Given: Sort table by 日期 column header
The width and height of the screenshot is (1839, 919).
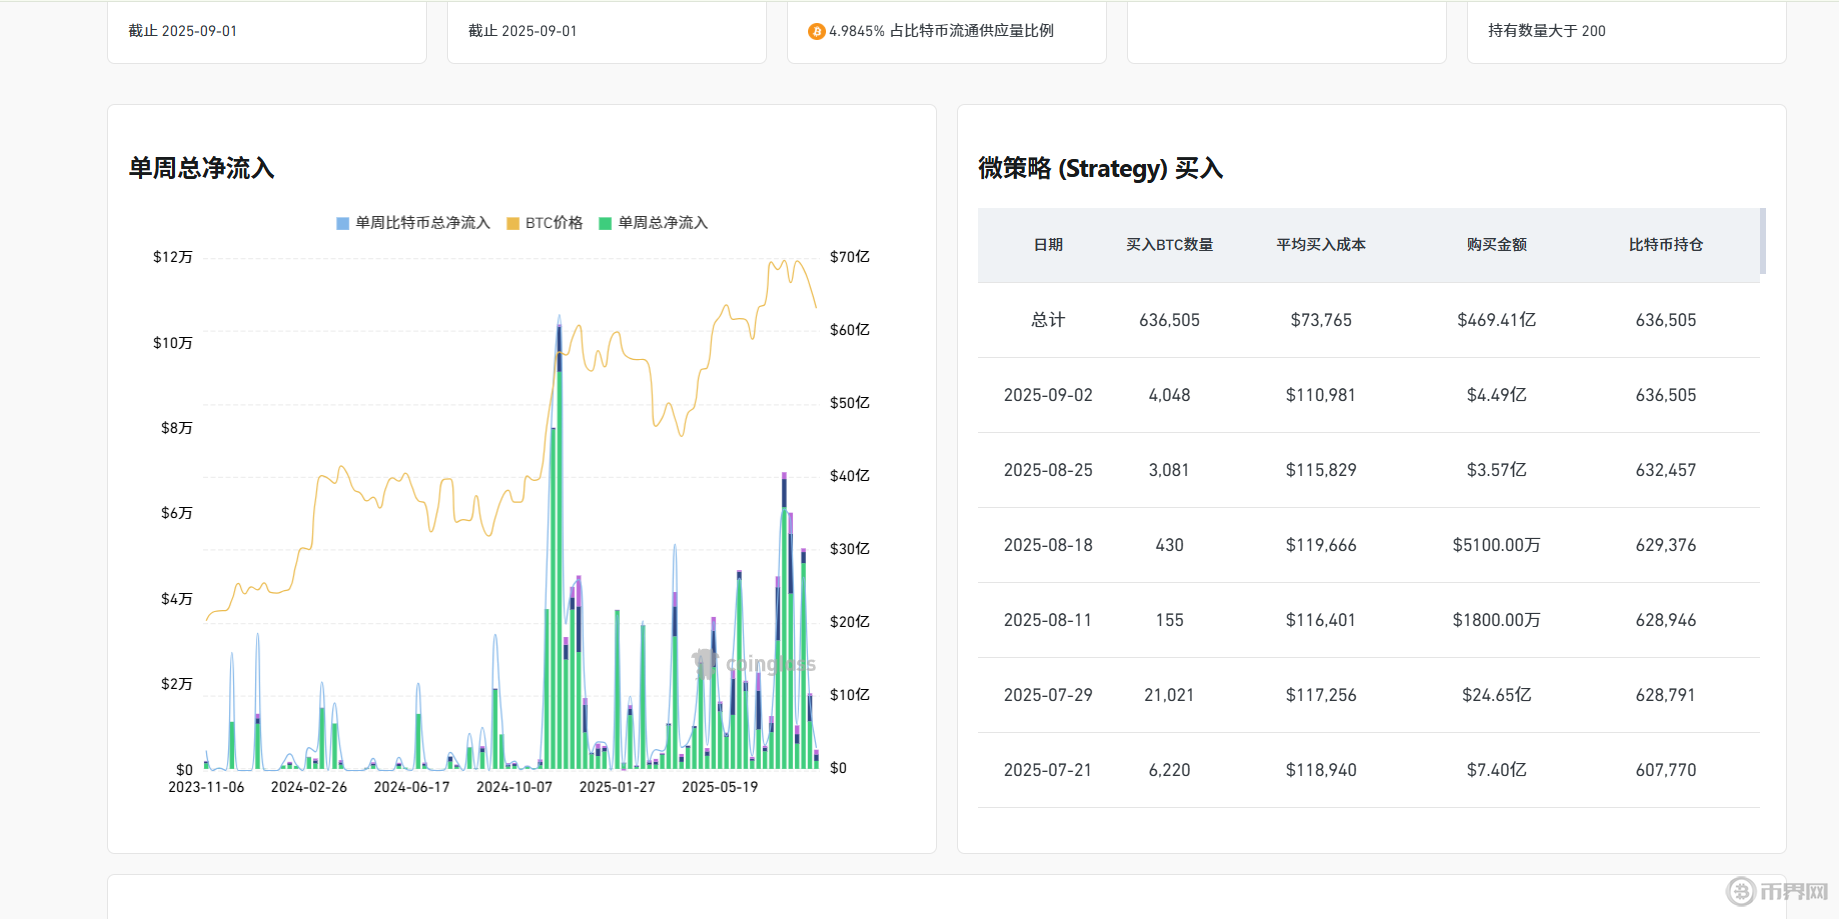Looking at the screenshot, I should pyautogui.click(x=1048, y=245).
